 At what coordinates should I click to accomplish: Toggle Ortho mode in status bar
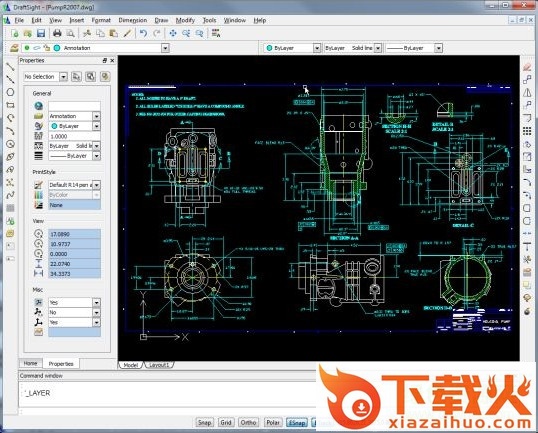pos(248,422)
